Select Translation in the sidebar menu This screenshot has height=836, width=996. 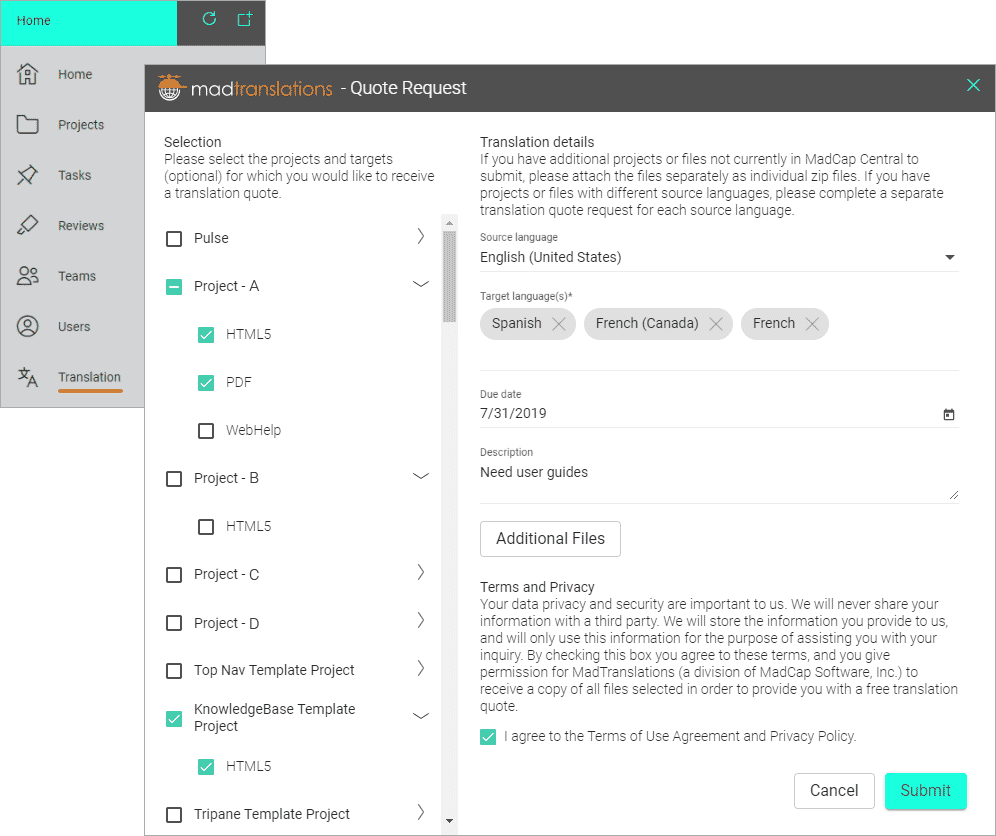(89, 377)
